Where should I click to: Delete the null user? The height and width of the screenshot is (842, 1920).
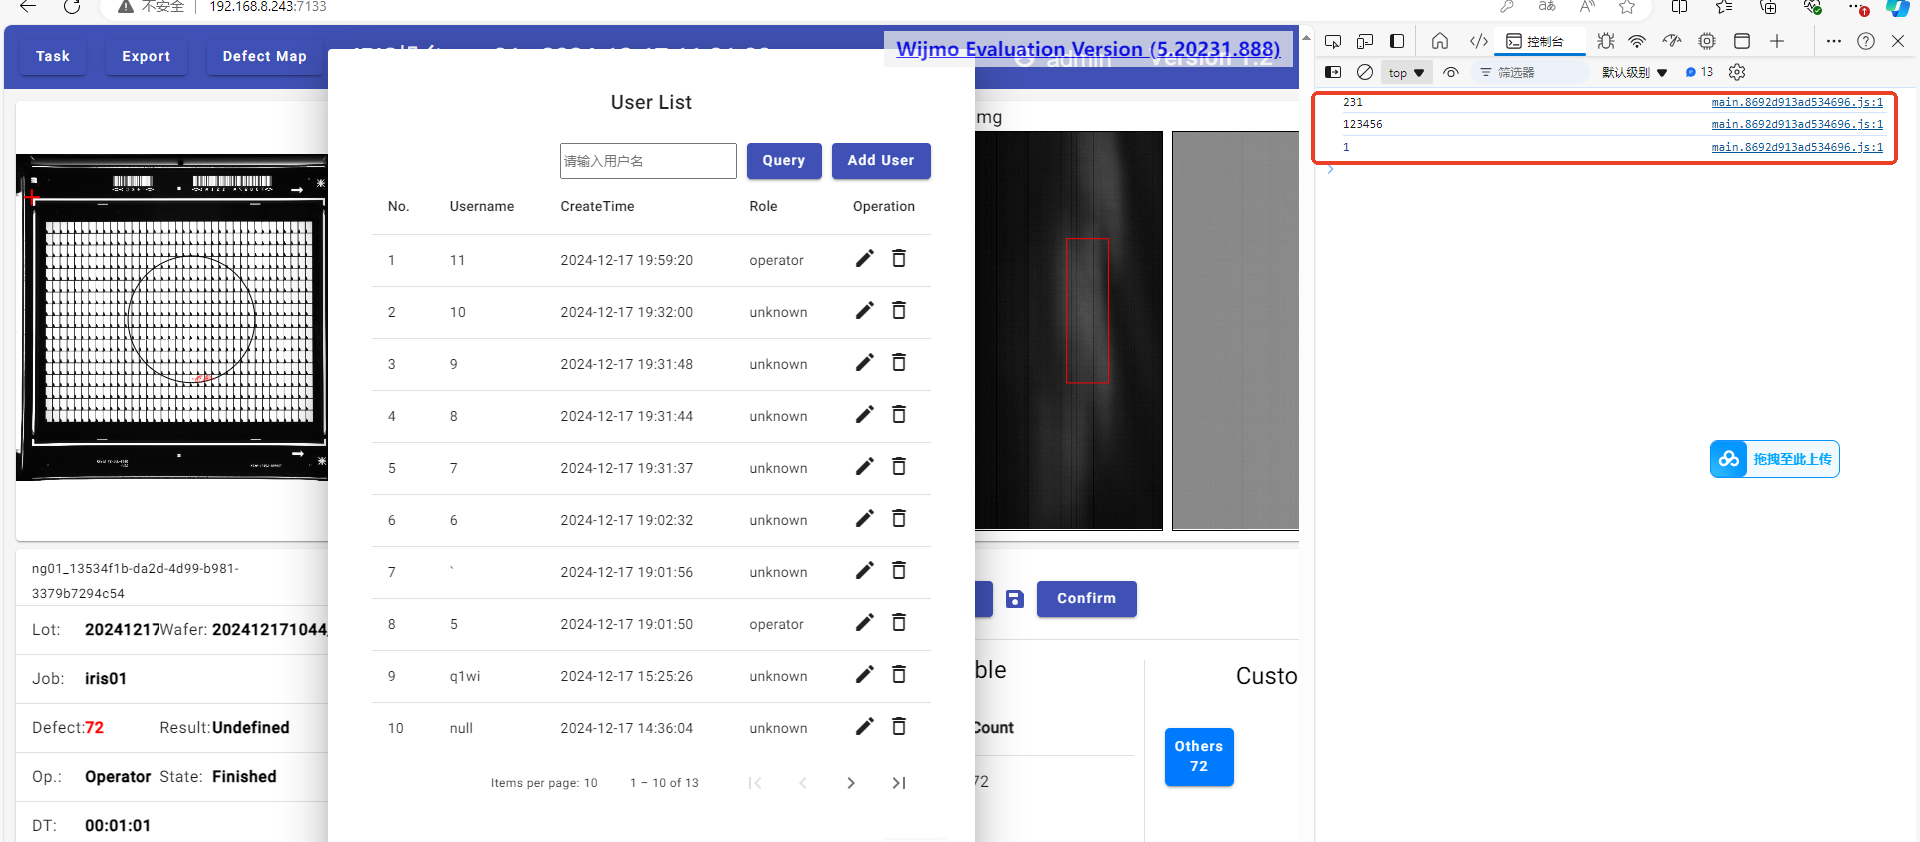coord(899,727)
